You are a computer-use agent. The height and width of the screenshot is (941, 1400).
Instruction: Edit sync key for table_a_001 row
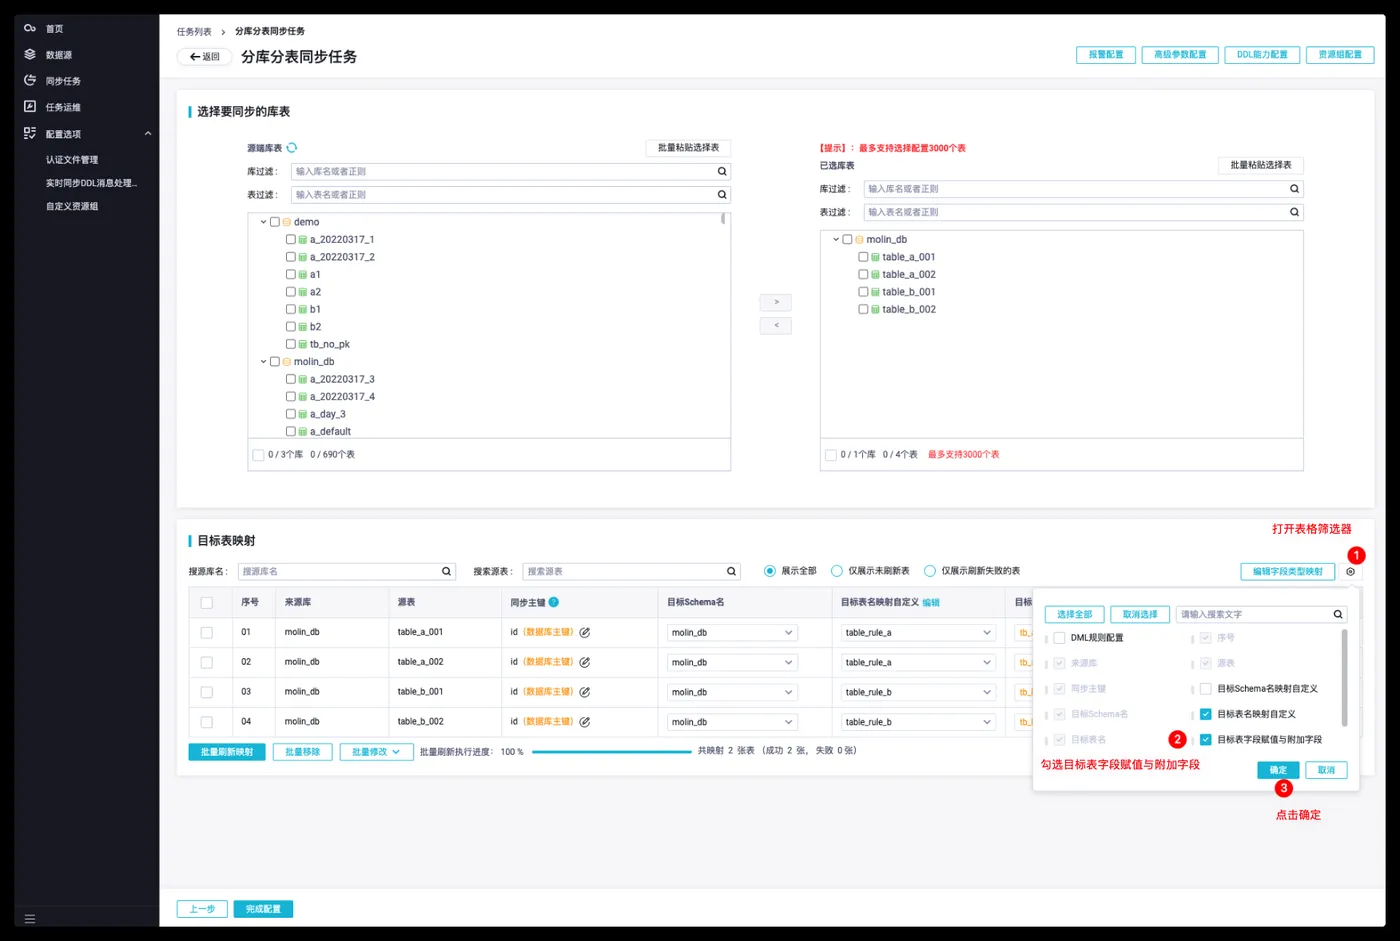tap(585, 632)
